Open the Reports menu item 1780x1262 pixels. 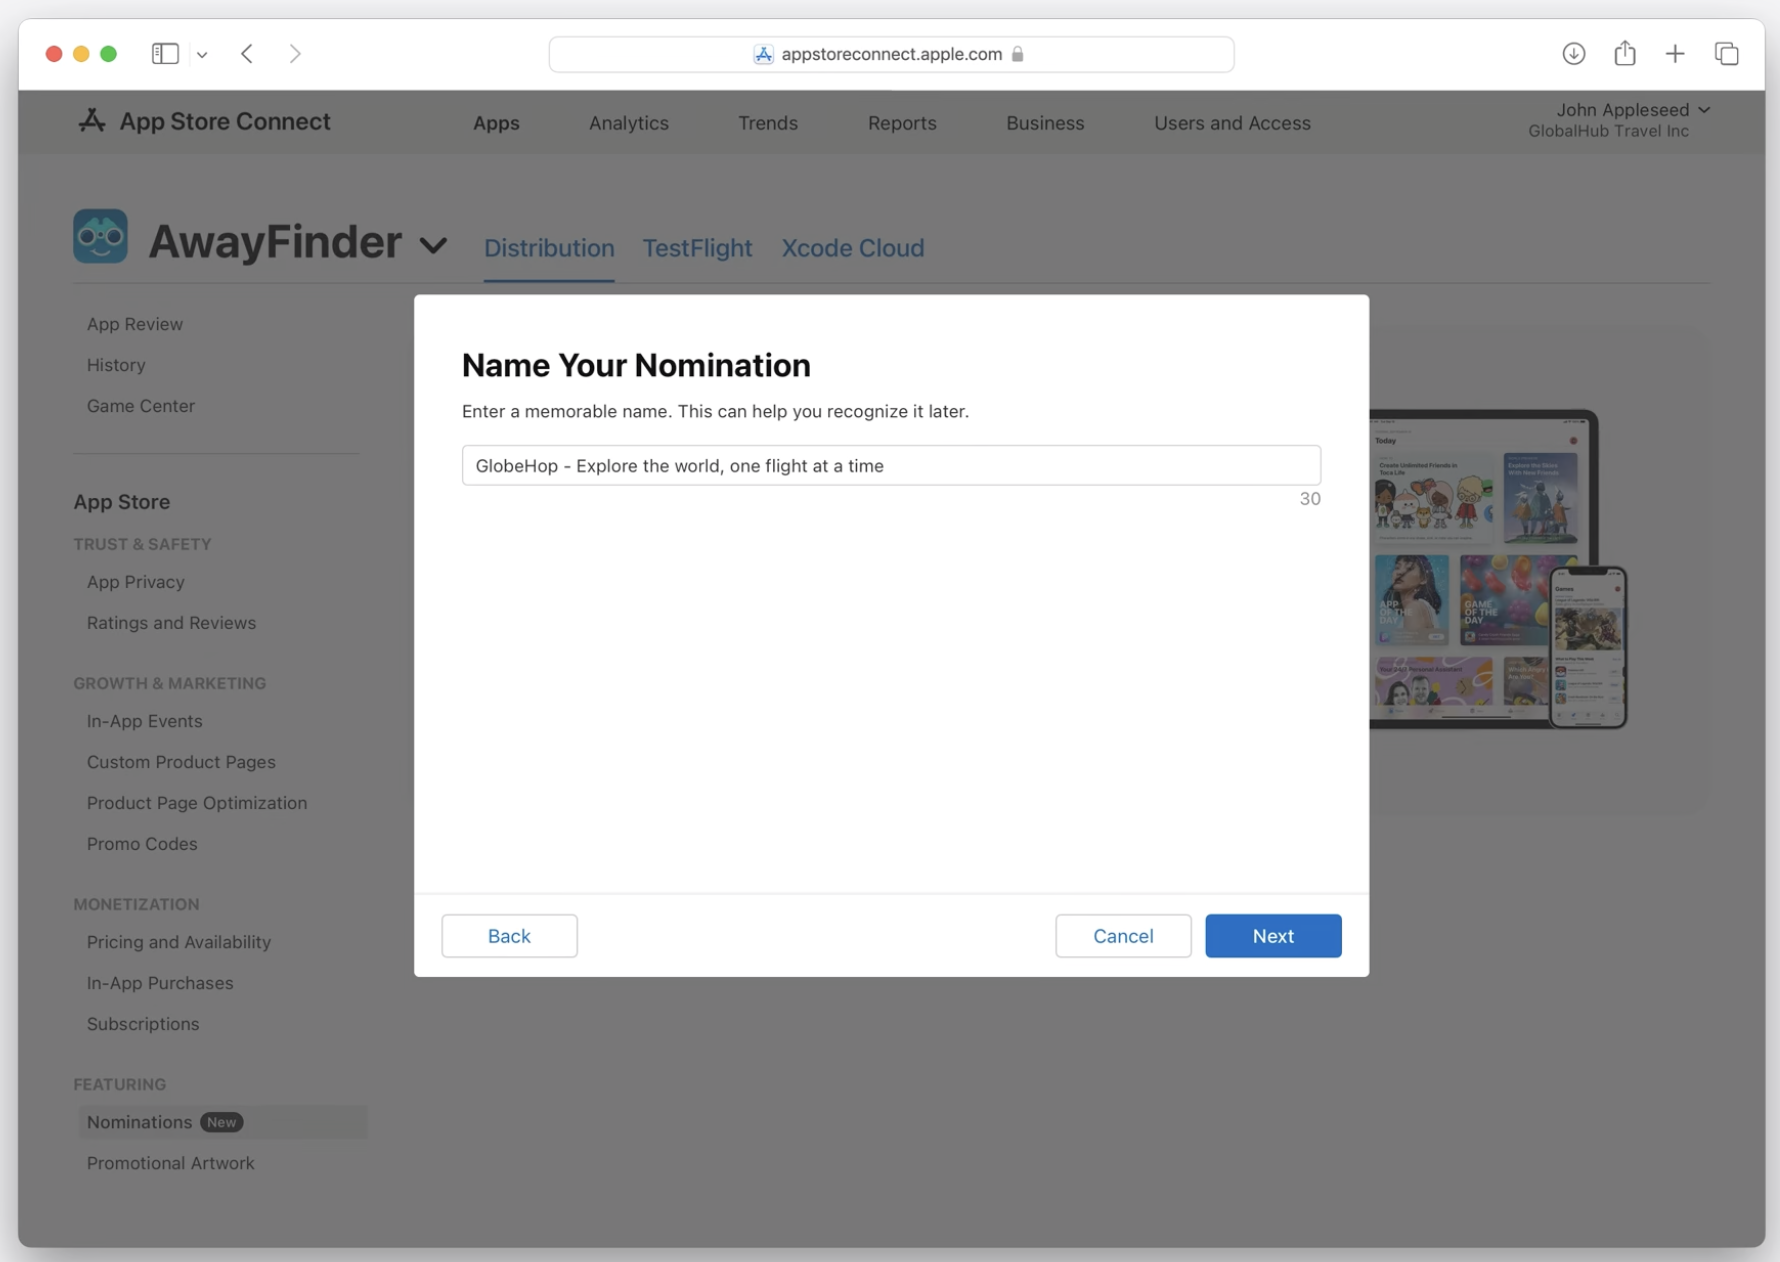tap(902, 123)
